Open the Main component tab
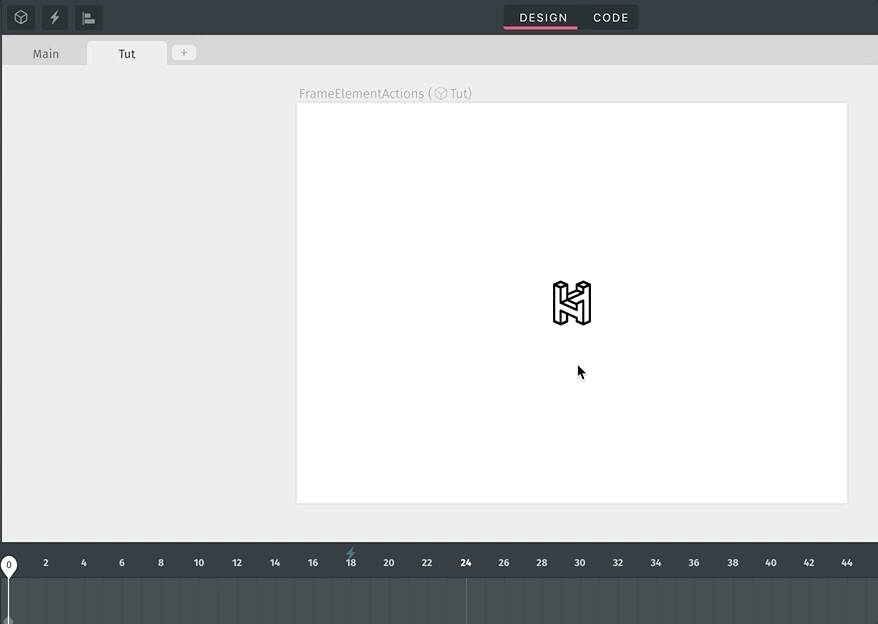 point(45,54)
